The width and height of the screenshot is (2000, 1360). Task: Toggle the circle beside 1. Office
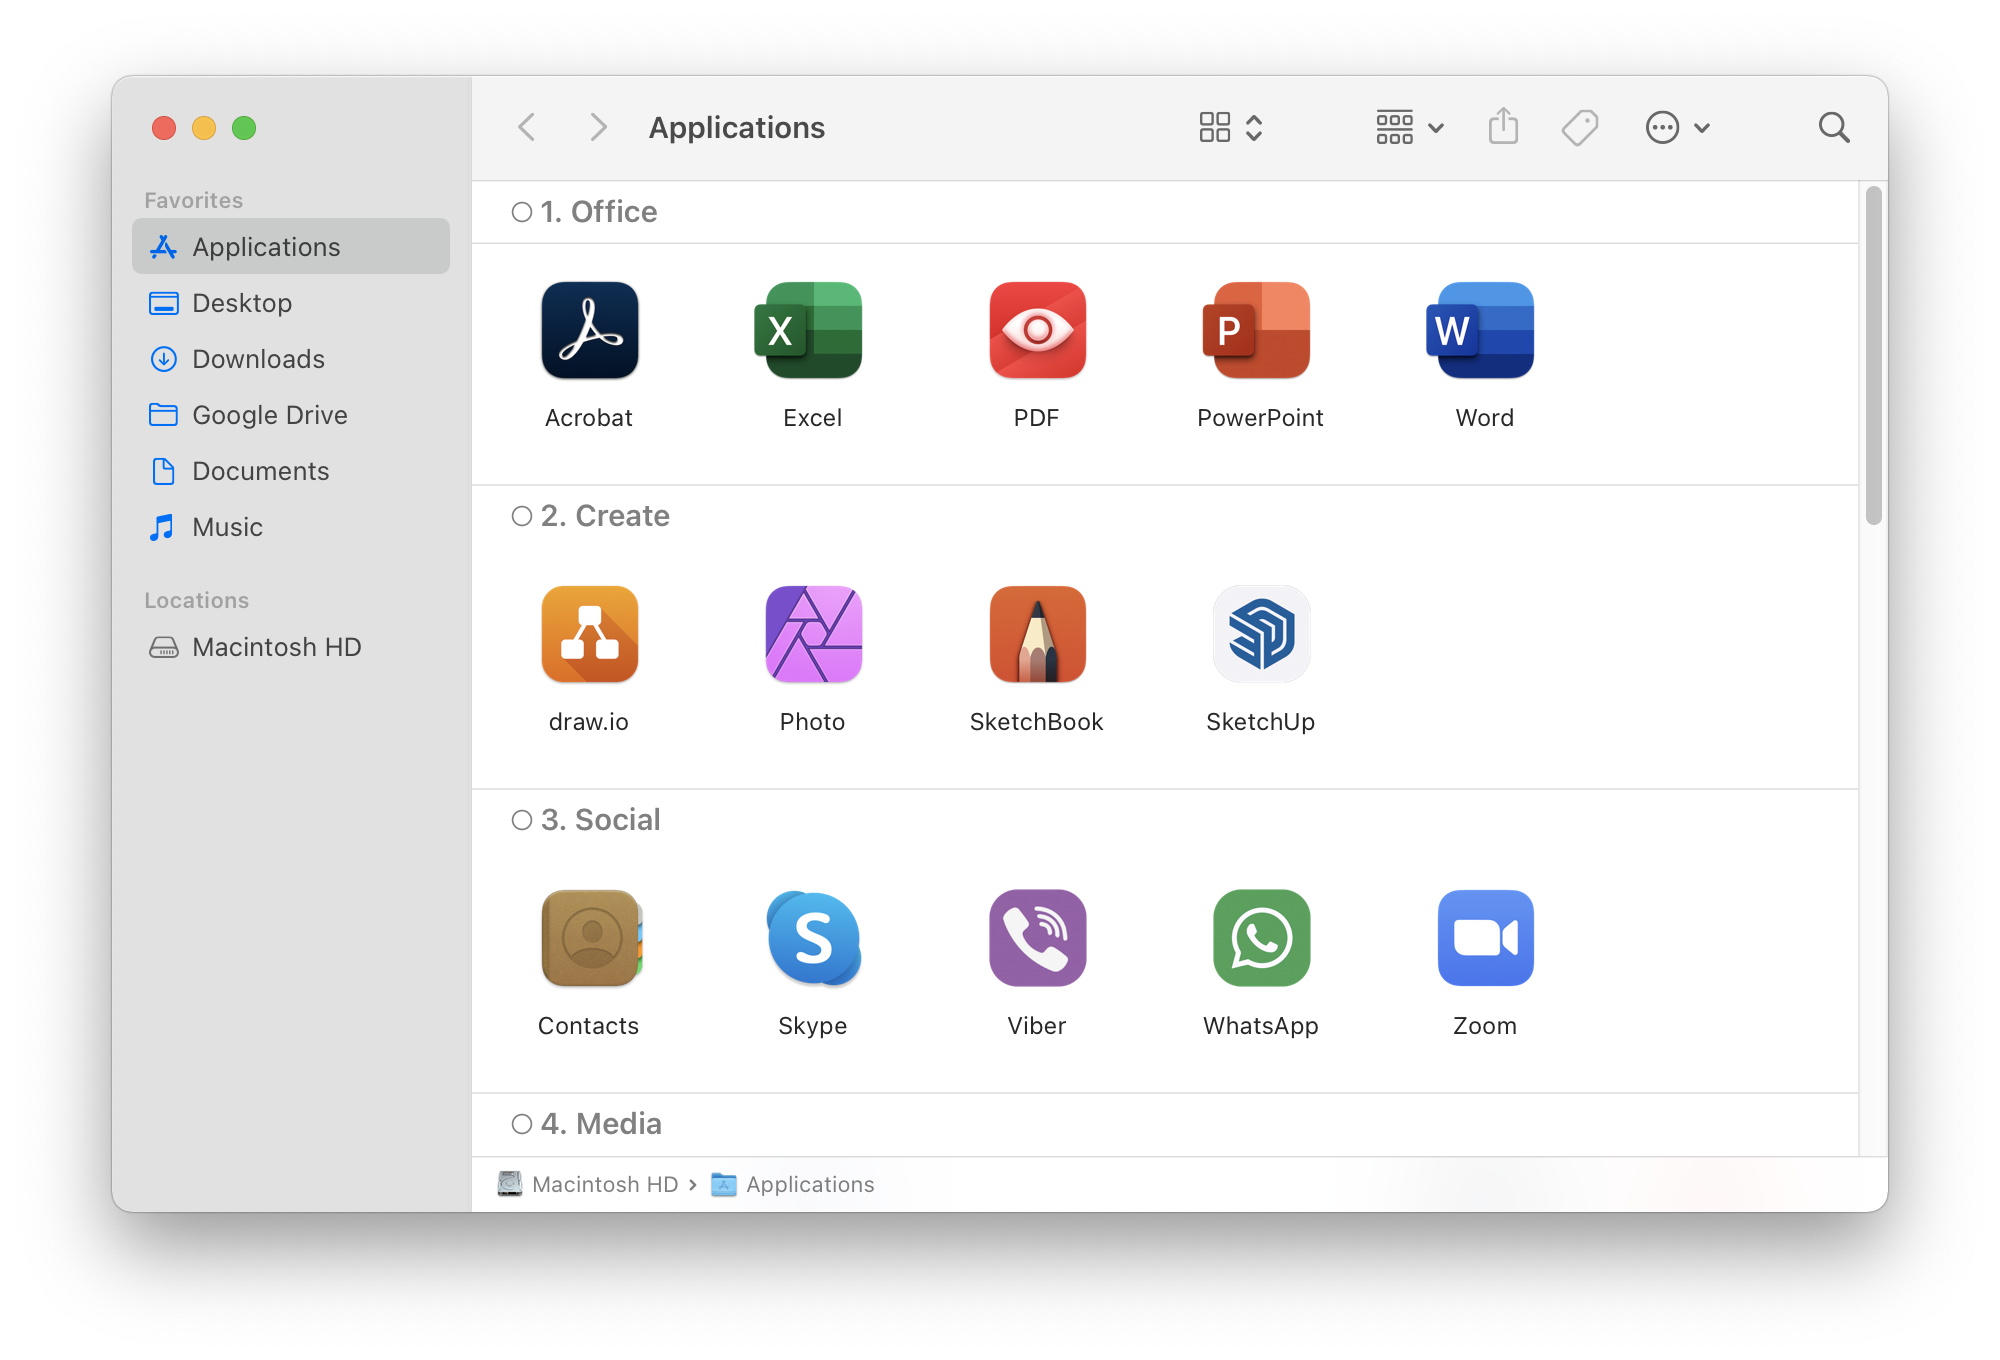tap(522, 212)
